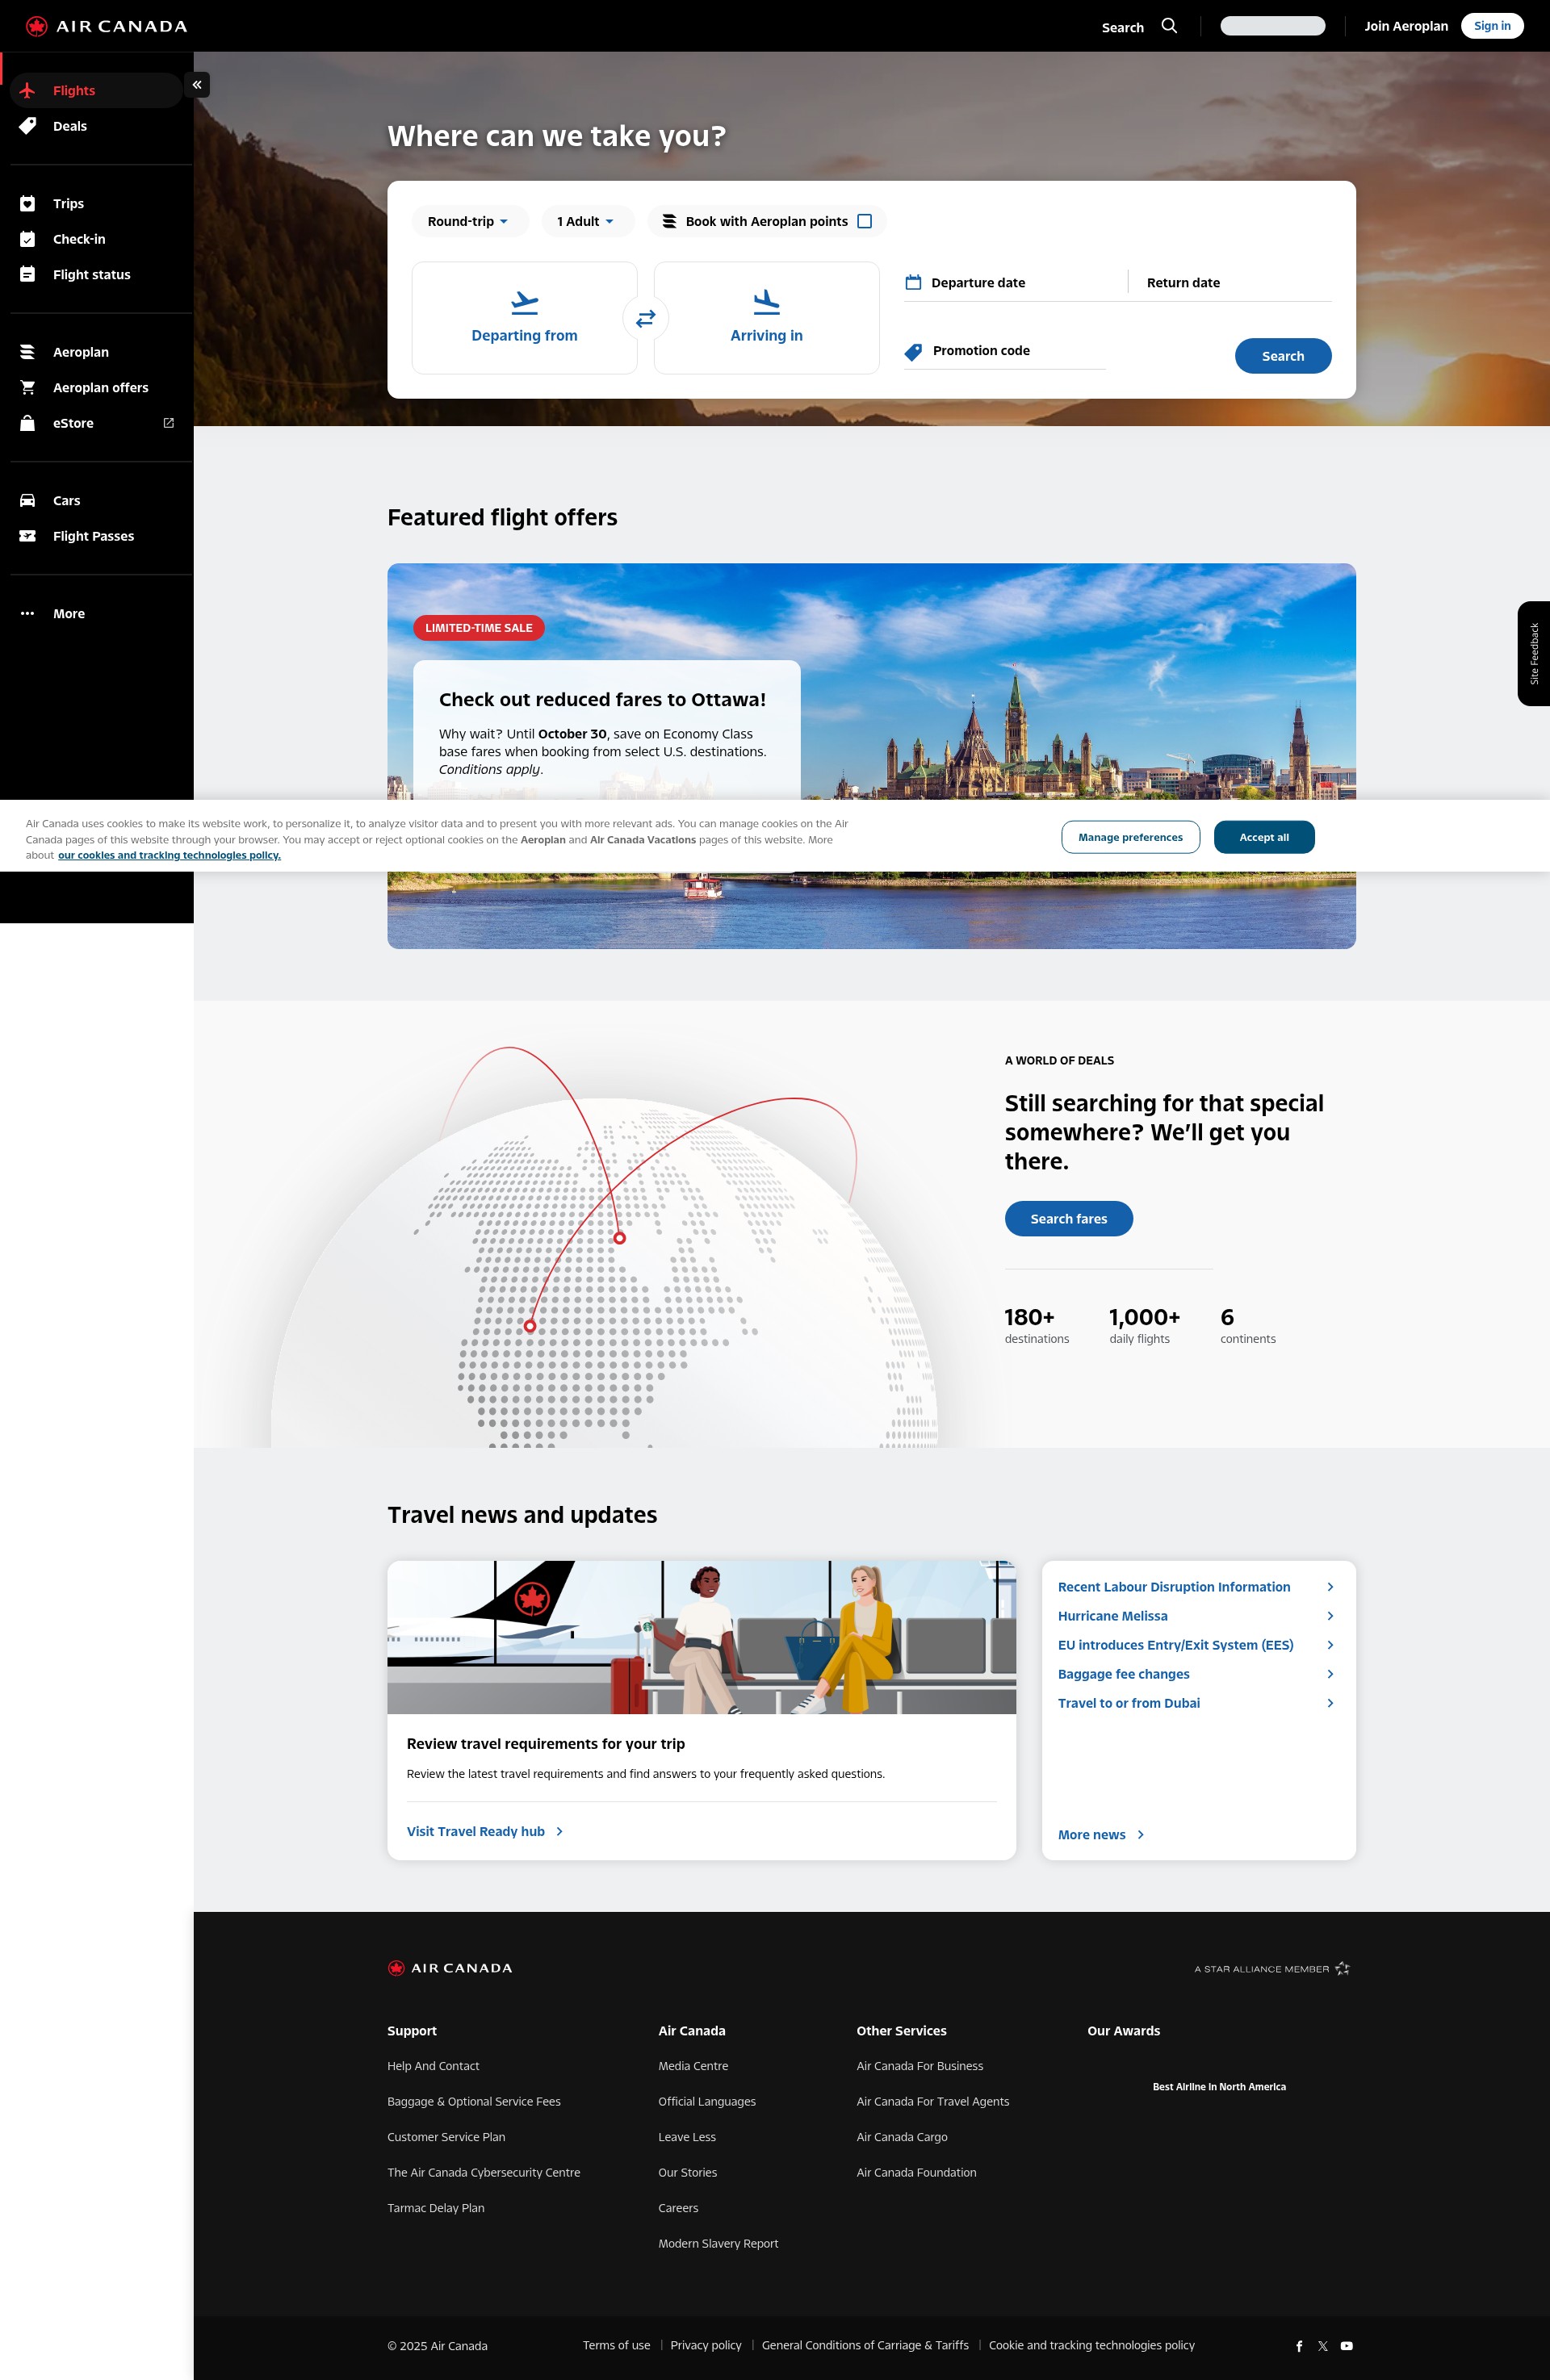
Task: Open Air Canada YouTube icon
Action: [1347, 2345]
